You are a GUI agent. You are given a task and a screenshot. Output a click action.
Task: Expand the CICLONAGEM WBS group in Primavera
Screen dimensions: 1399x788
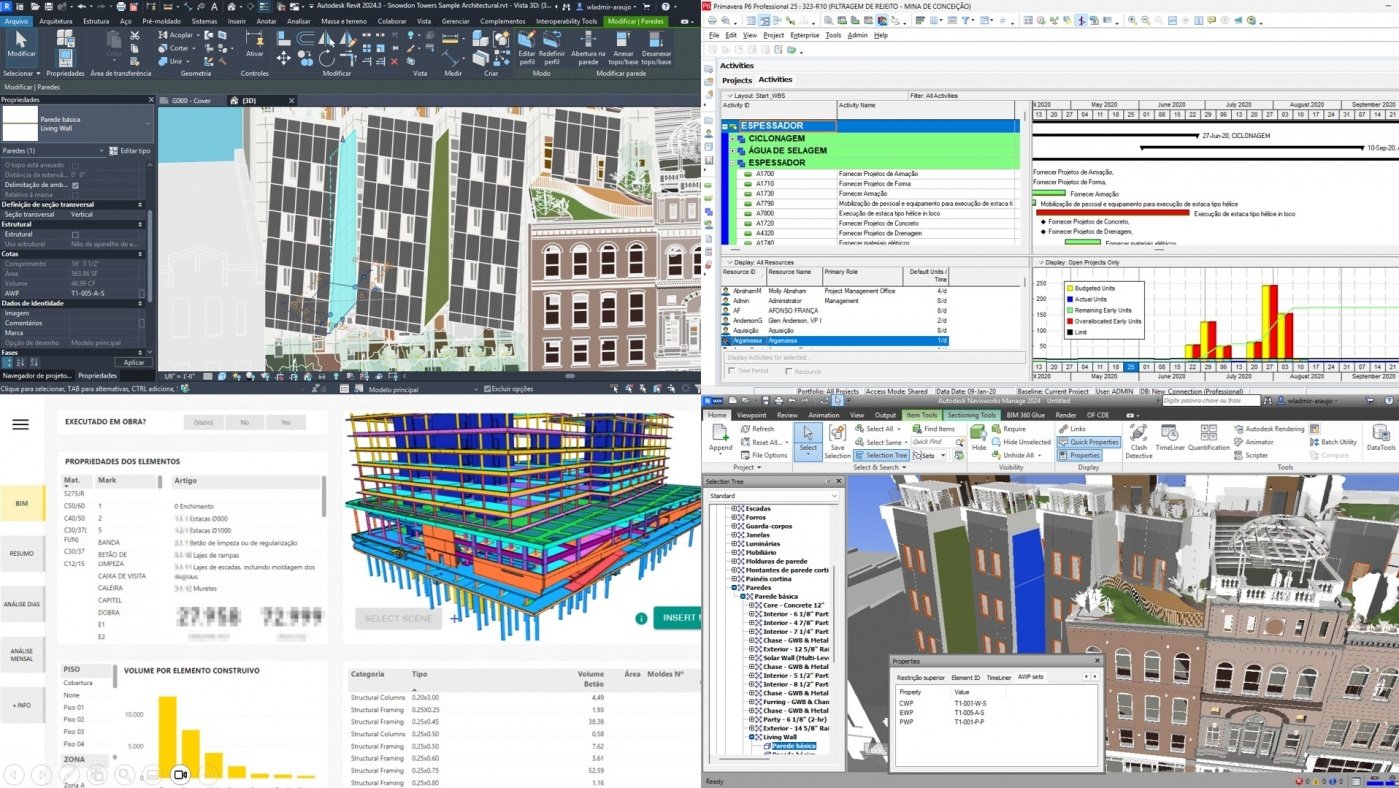pos(732,138)
